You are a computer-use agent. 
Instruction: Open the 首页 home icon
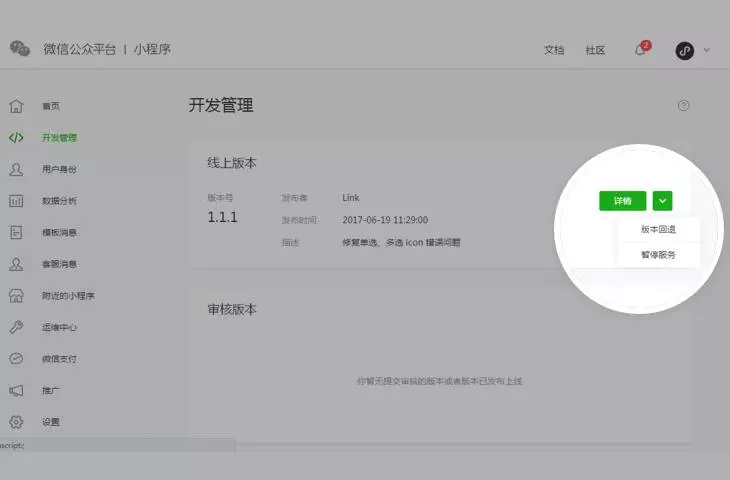coord(16,106)
